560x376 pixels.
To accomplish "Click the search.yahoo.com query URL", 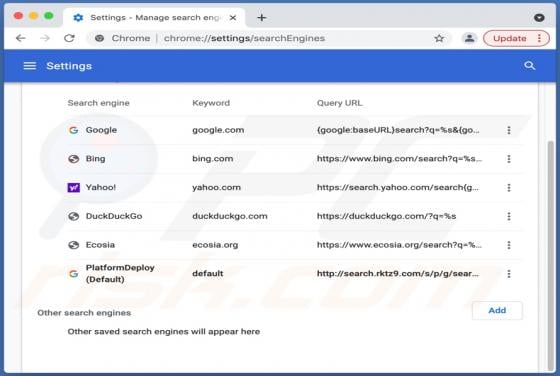I will (x=398, y=187).
